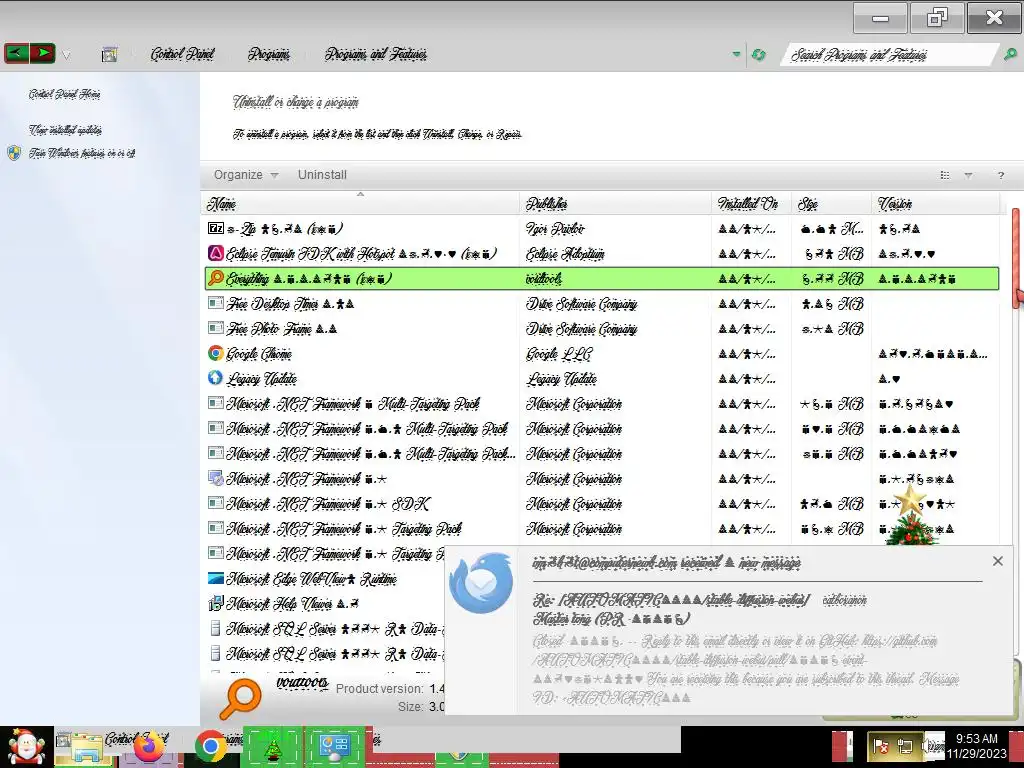
Task: Sort by the Name column header
Action: click(x=360, y=204)
